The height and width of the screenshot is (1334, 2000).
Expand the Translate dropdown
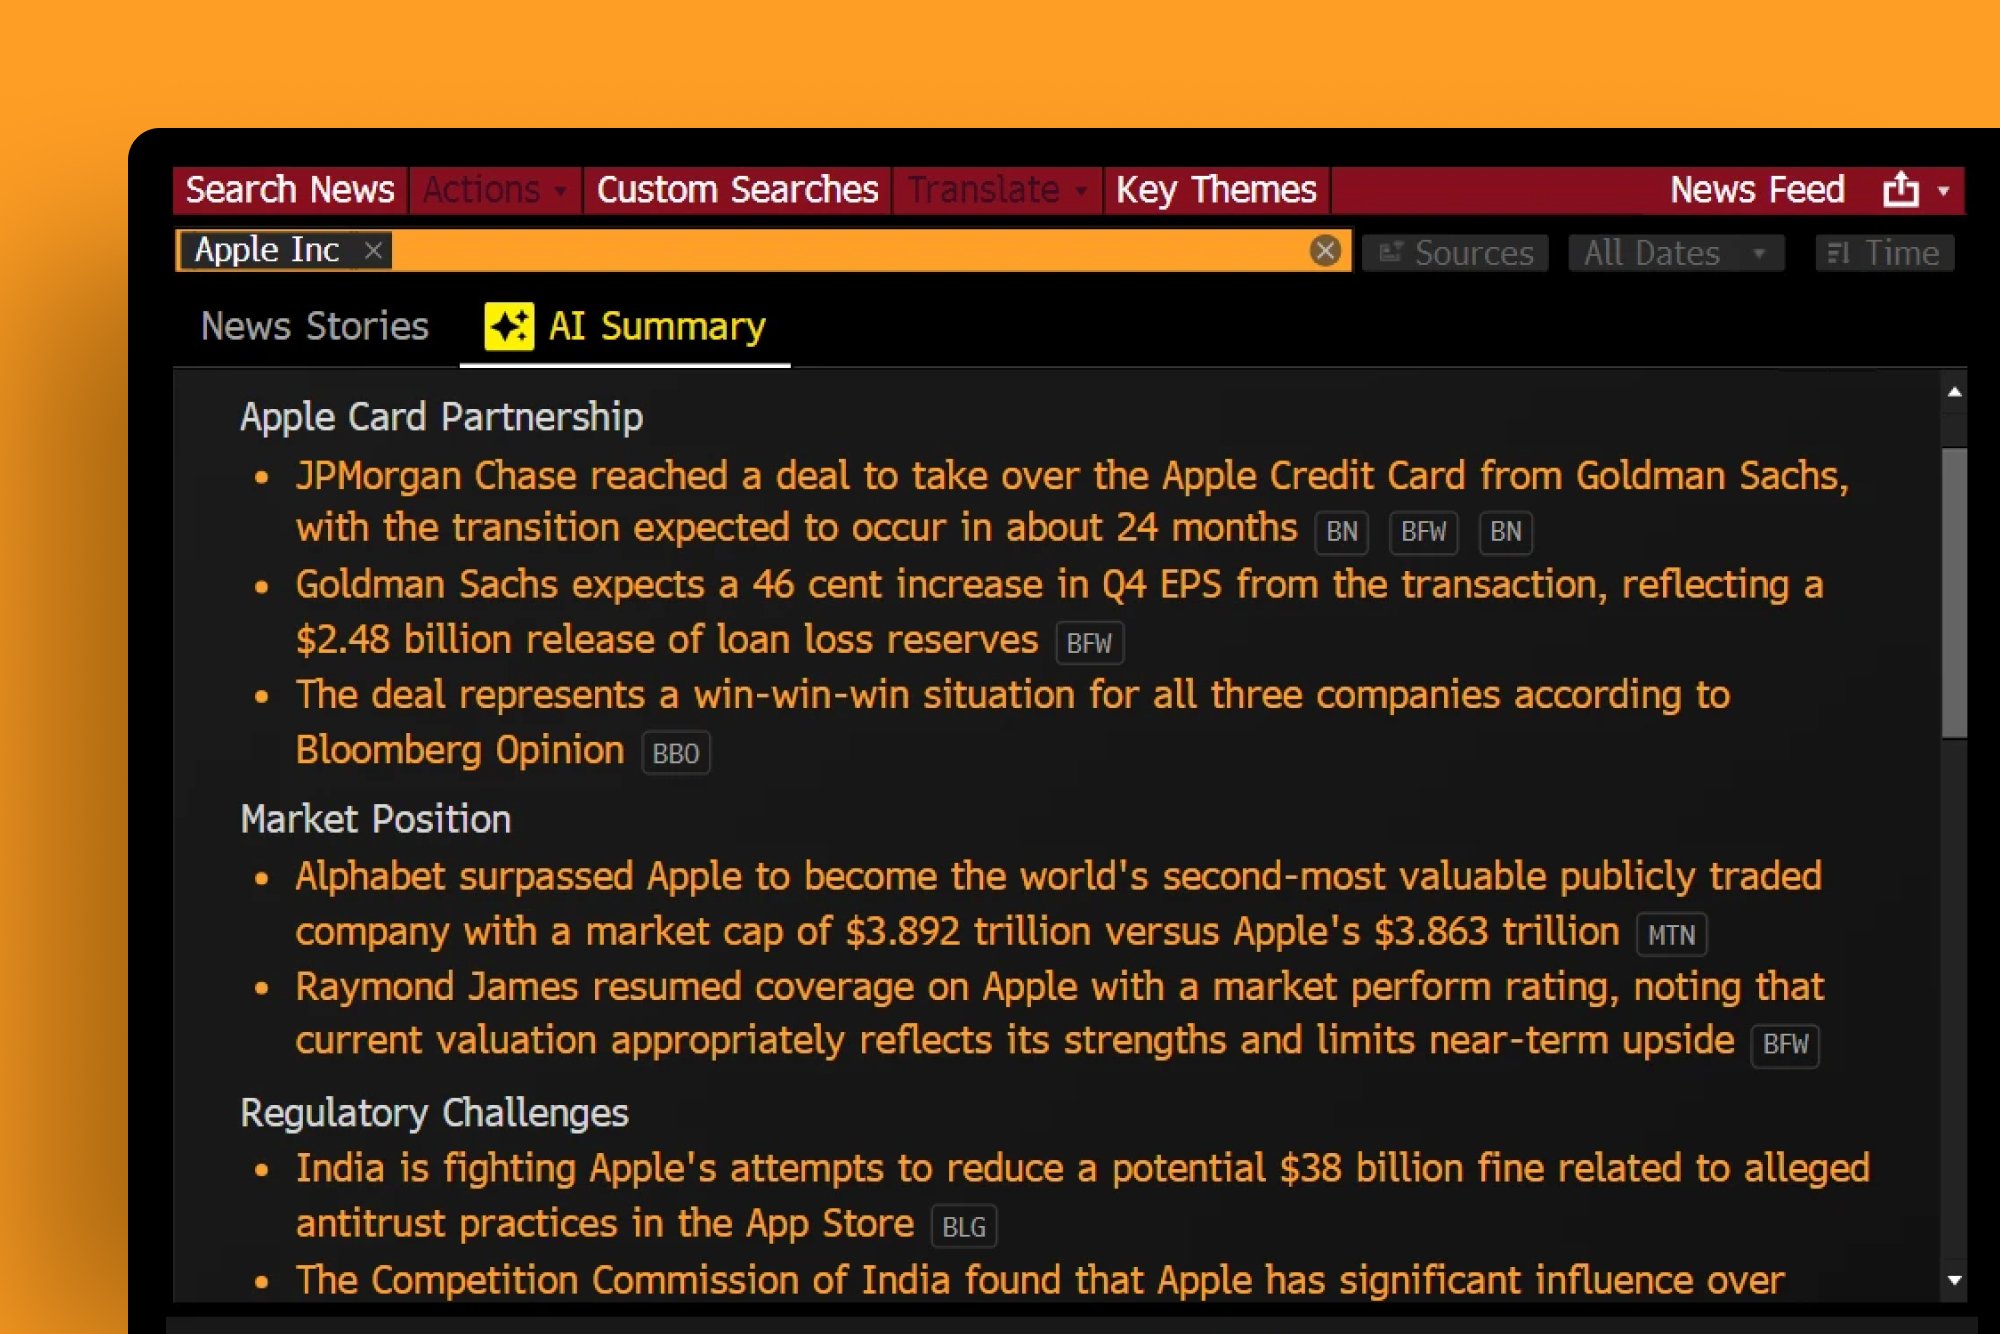(x=996, y=190)
